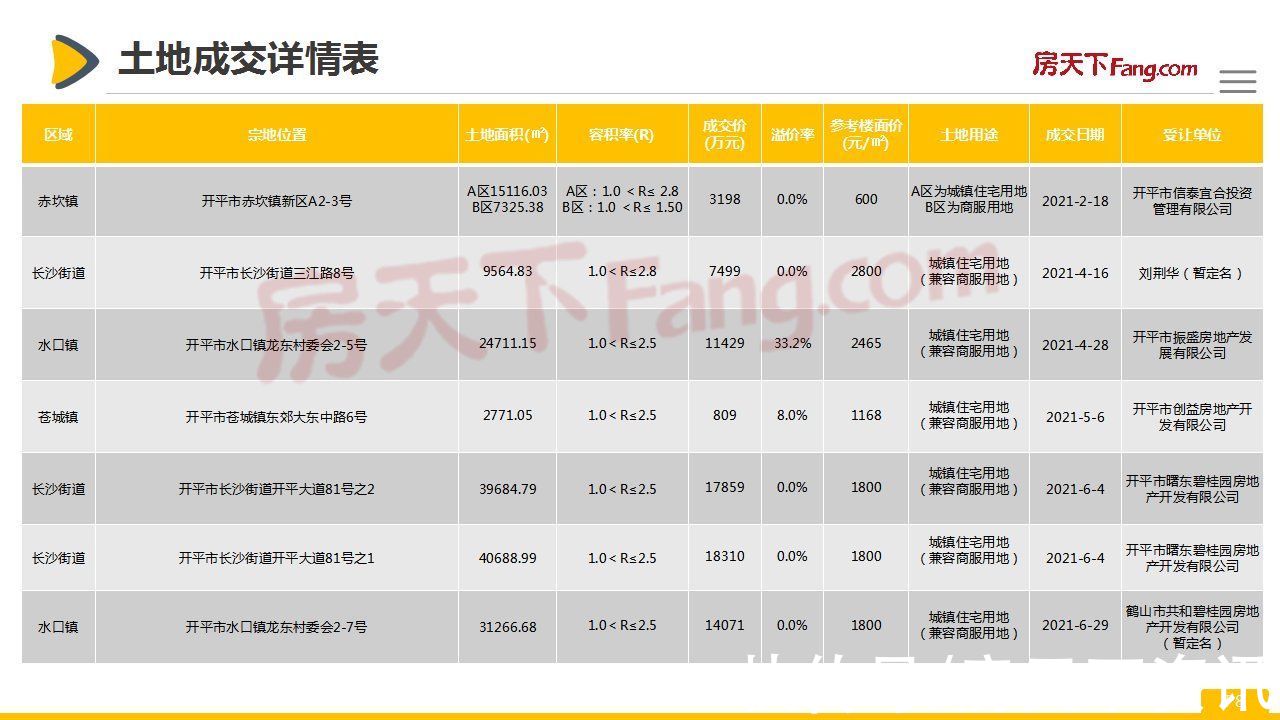Open the hamburger menu icon at top right

[1237, 81]
